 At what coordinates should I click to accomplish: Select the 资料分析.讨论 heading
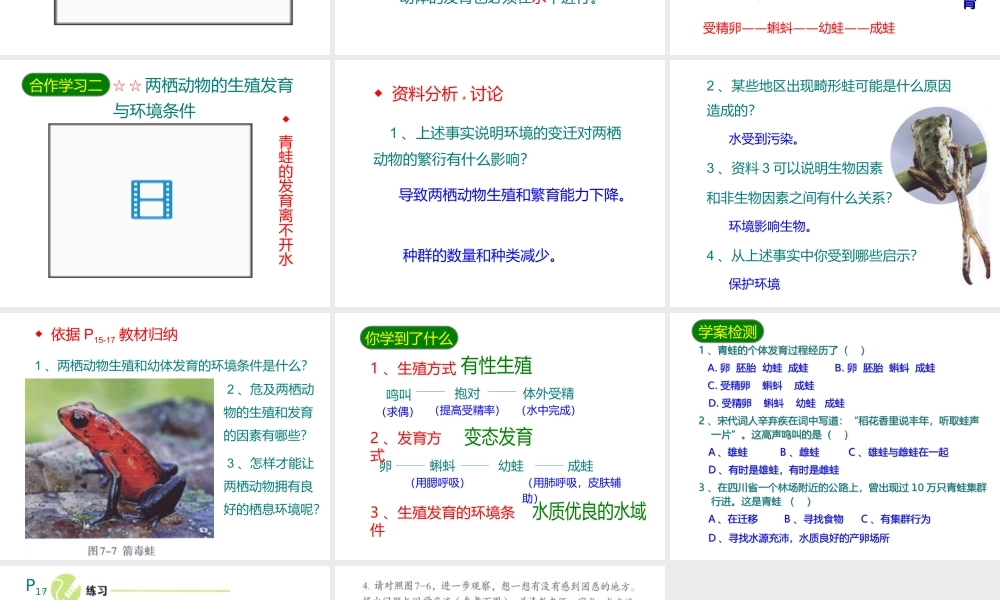[x=447, y=94]
